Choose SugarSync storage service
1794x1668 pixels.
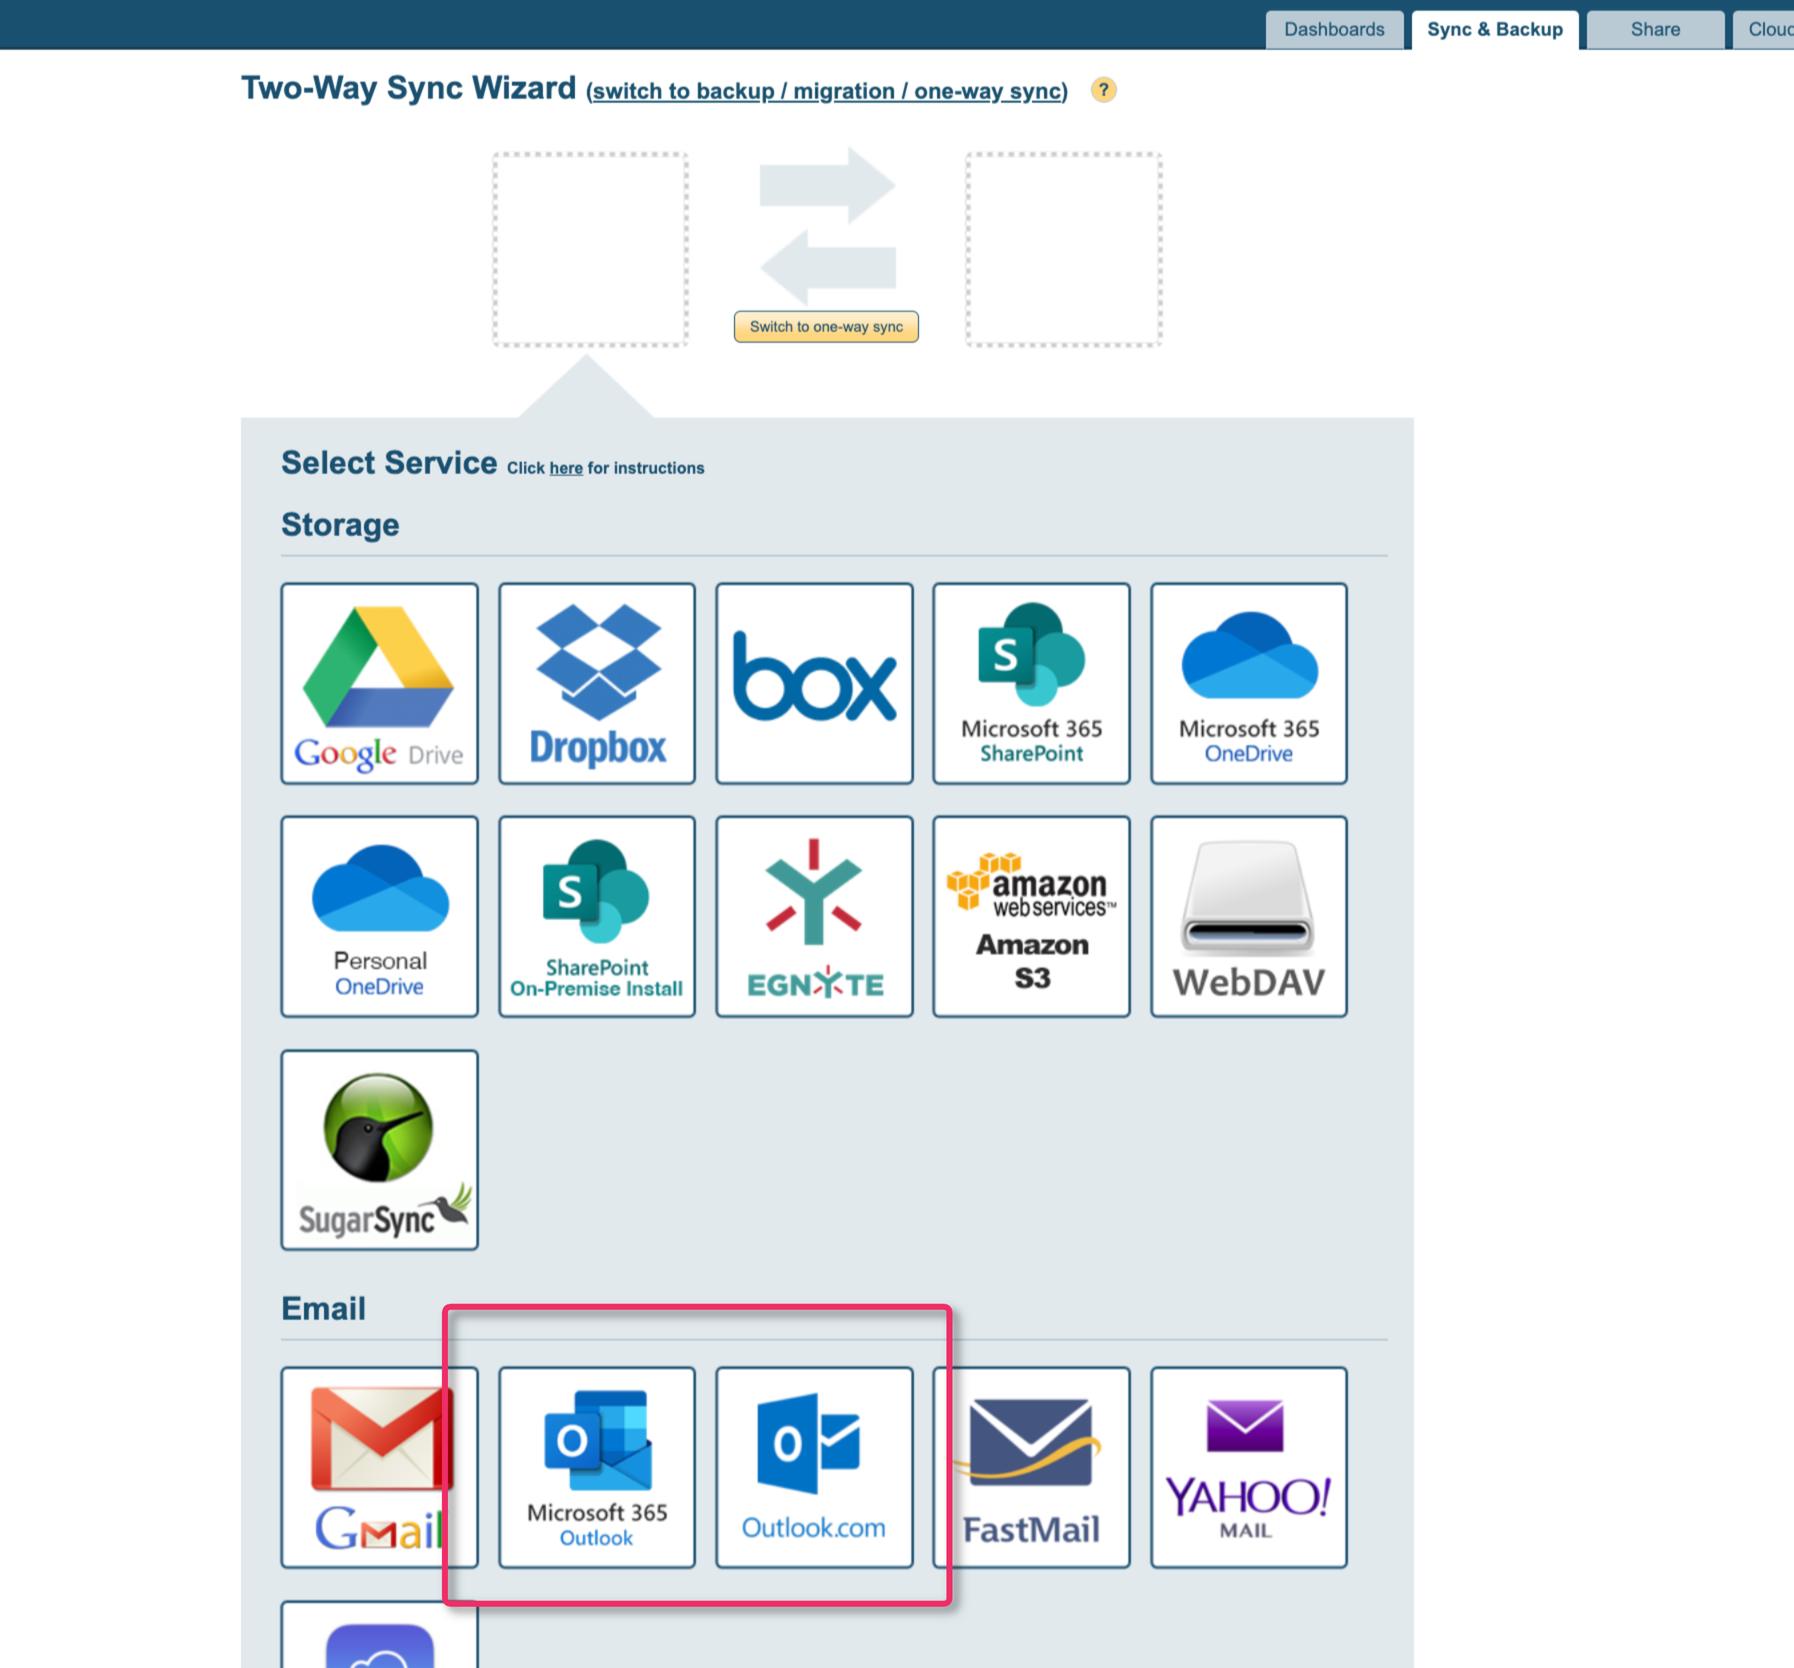coord(379,1150)
